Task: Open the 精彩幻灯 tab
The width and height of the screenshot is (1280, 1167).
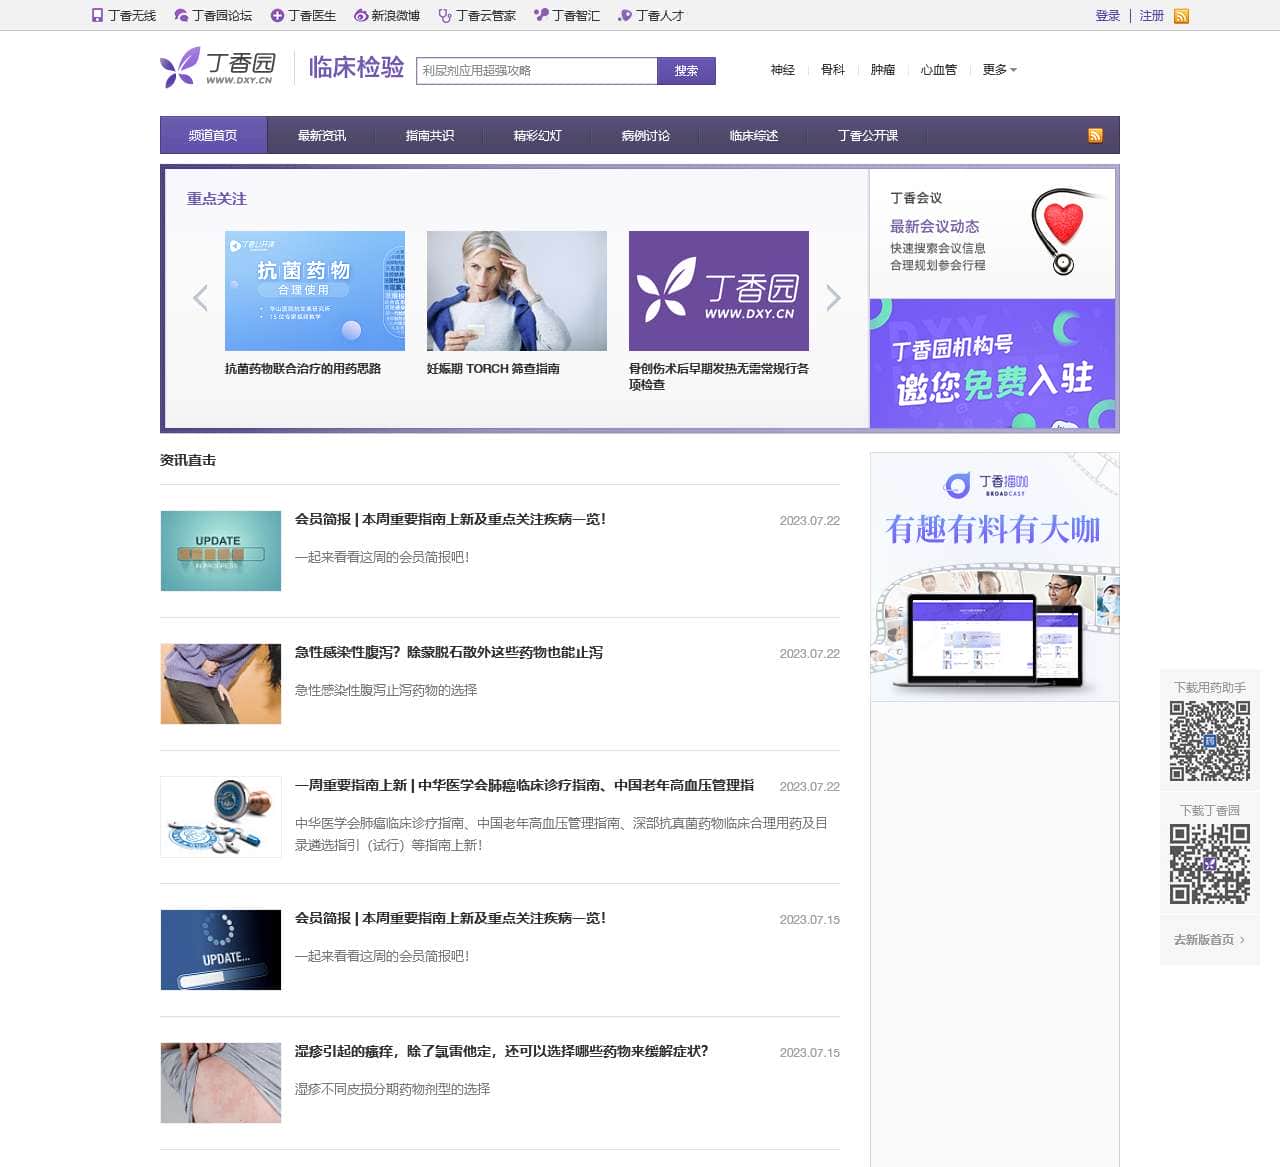Action: 537,135
